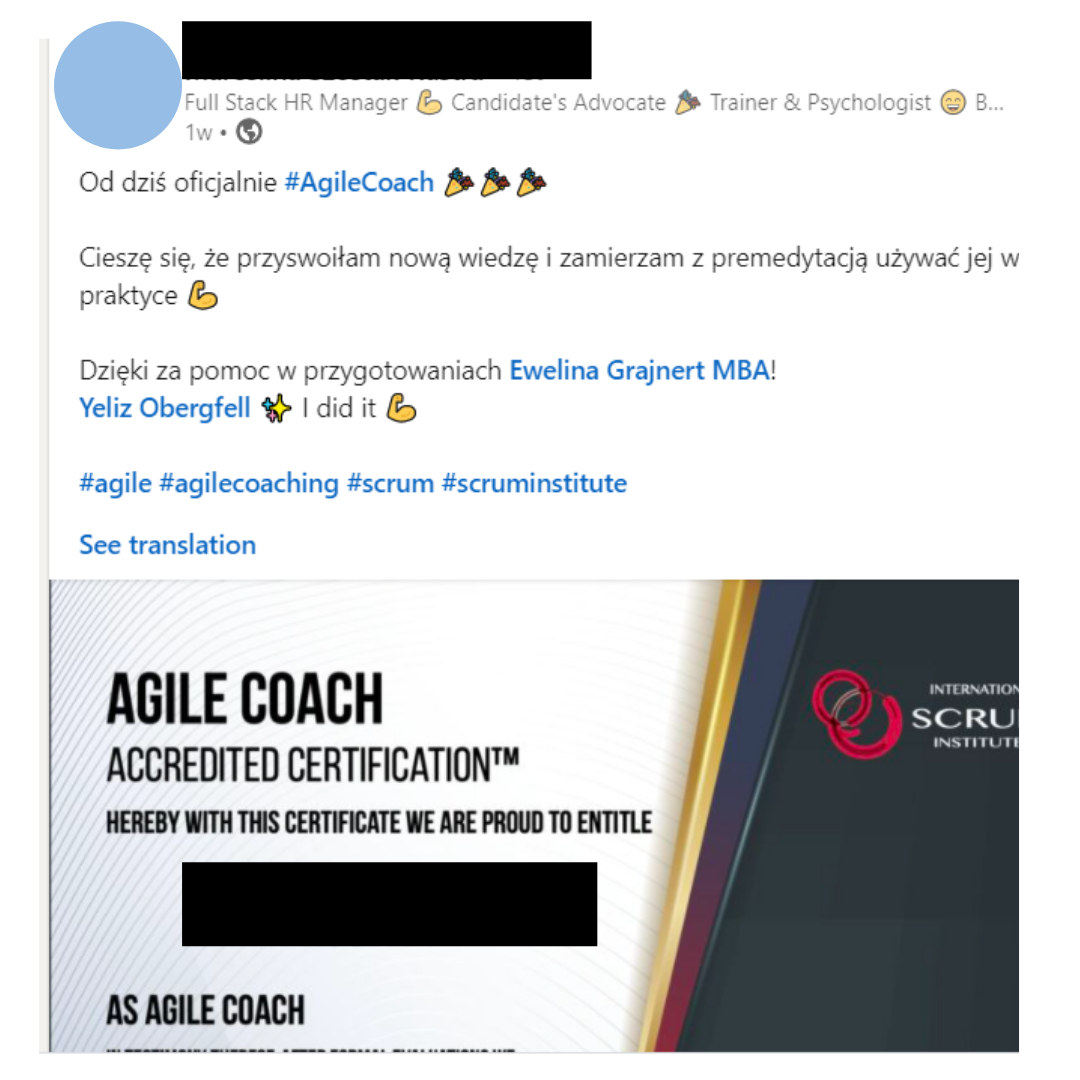The image size is (1080, 1080).
Task: Open Ewelina Grajnert MBA's profile
Action: (639, 371)
